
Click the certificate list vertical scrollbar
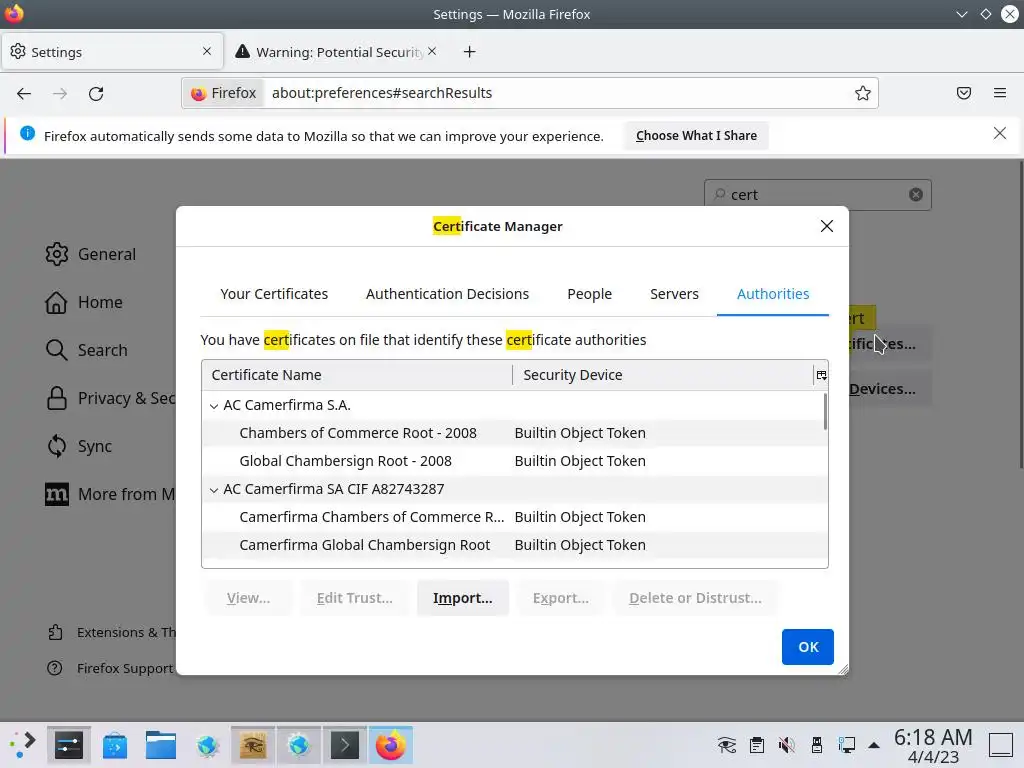825,412
